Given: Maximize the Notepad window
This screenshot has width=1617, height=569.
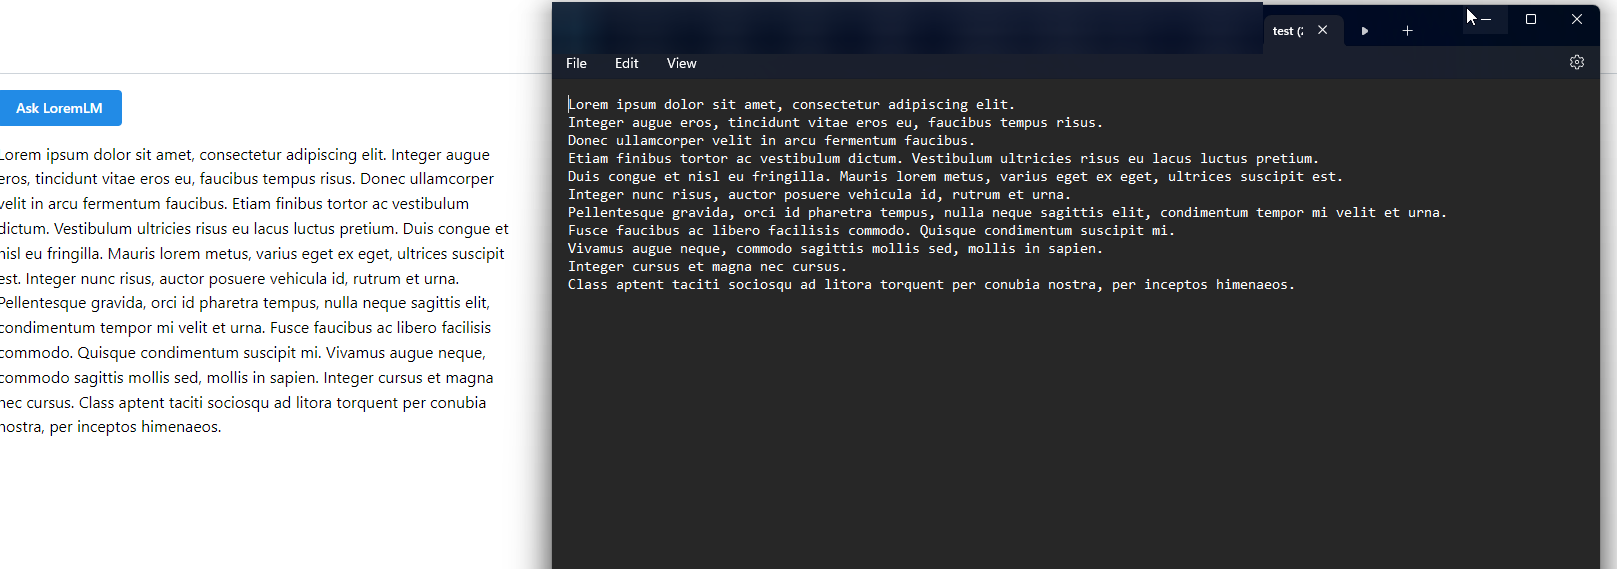Looking at the screenshot, I should (x=1530, y=19).
